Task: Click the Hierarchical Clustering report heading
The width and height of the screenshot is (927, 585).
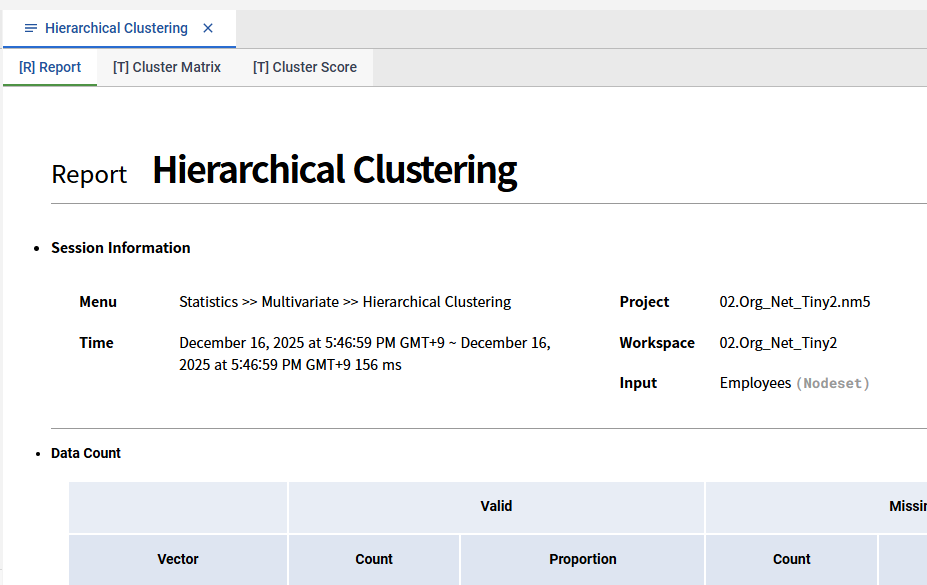Action: tap(335, 171)
